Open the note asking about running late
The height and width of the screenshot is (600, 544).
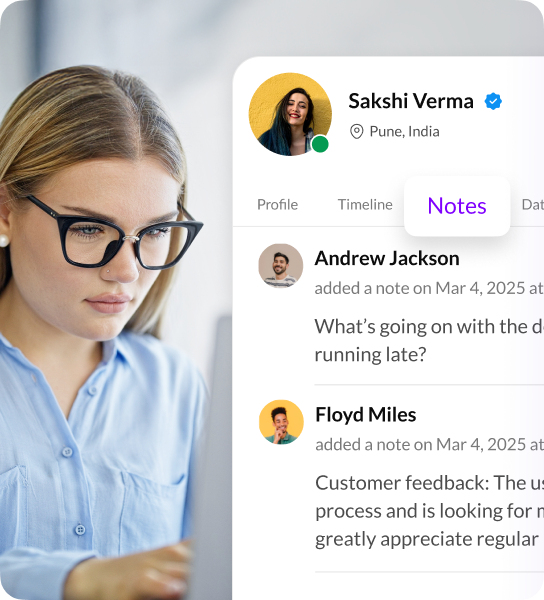tap(429, 340)
